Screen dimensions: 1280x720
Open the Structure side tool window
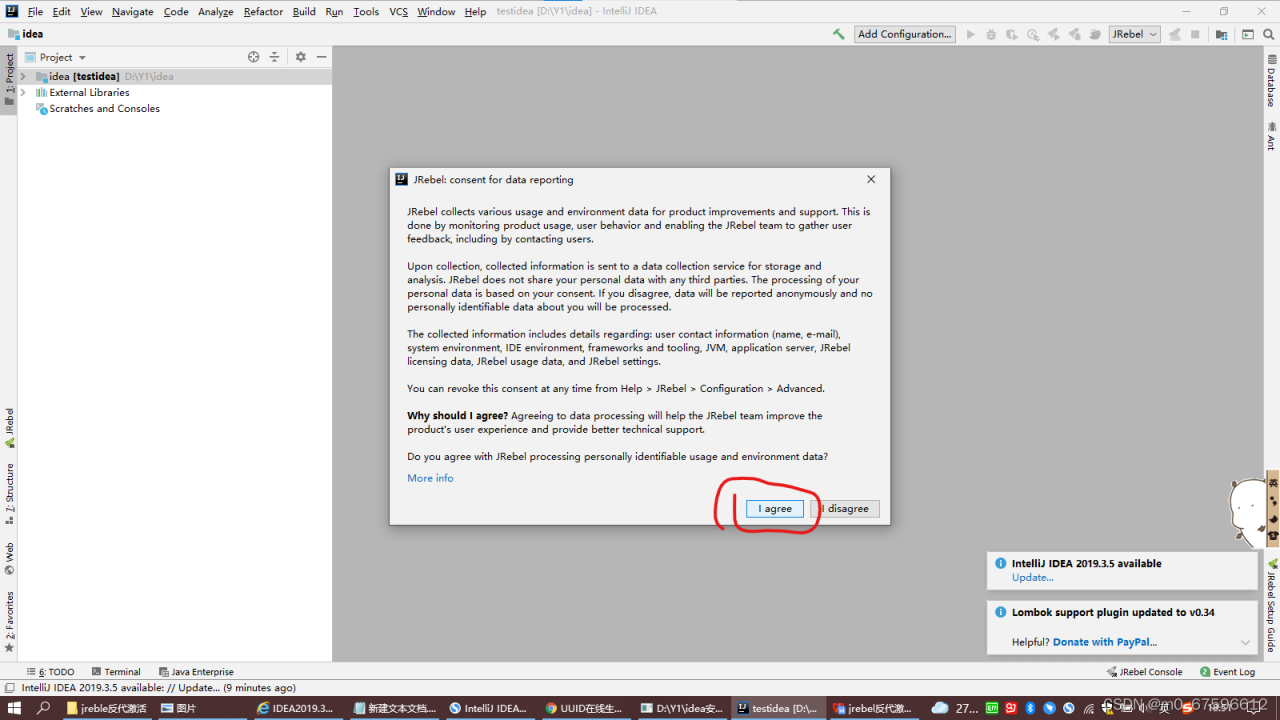[9, 494]
